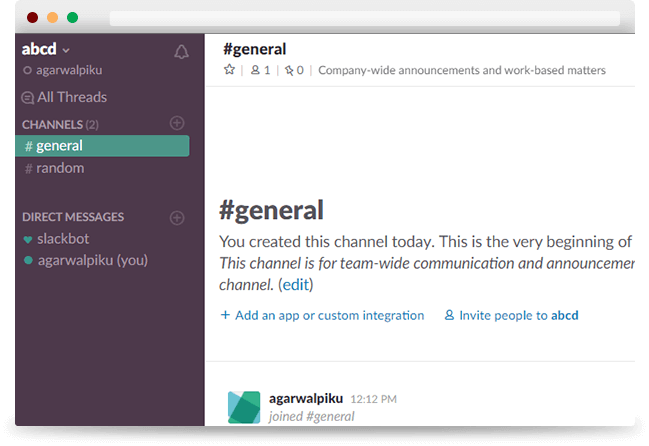The height and width of the screenshot is (446, 649).
Task: Click the DIRECT MESSAGES section header
Action: [x=73, y=217]
